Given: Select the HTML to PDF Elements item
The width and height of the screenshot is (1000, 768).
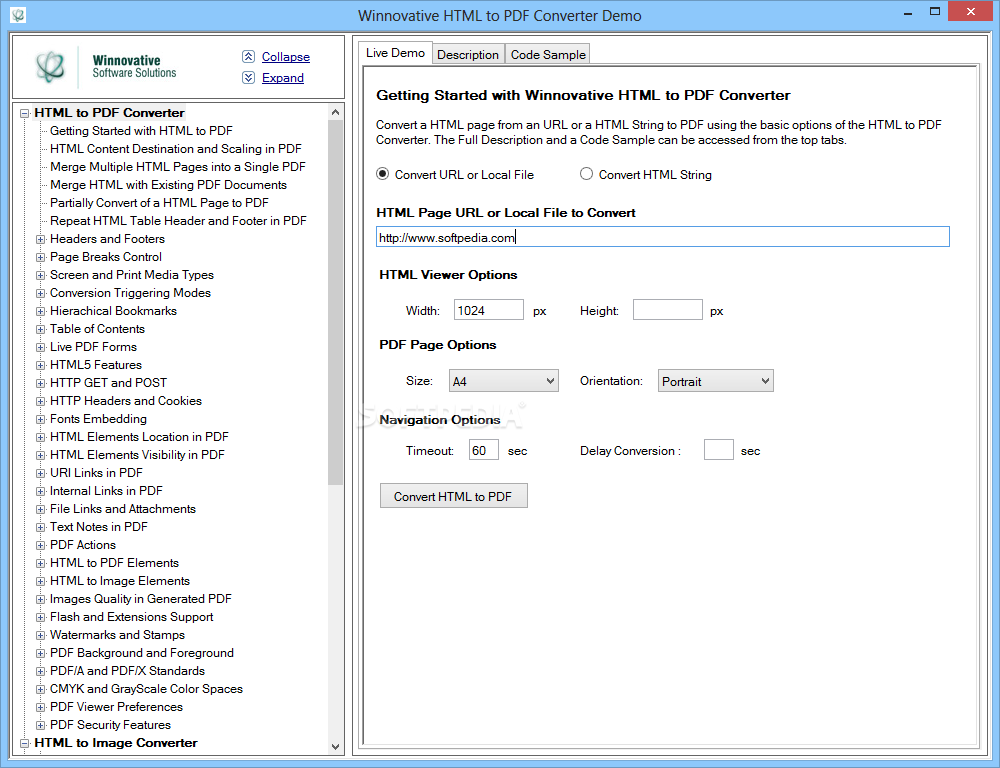Looking at the screenshot, I should pyautogui.click(x=114, y=563).
